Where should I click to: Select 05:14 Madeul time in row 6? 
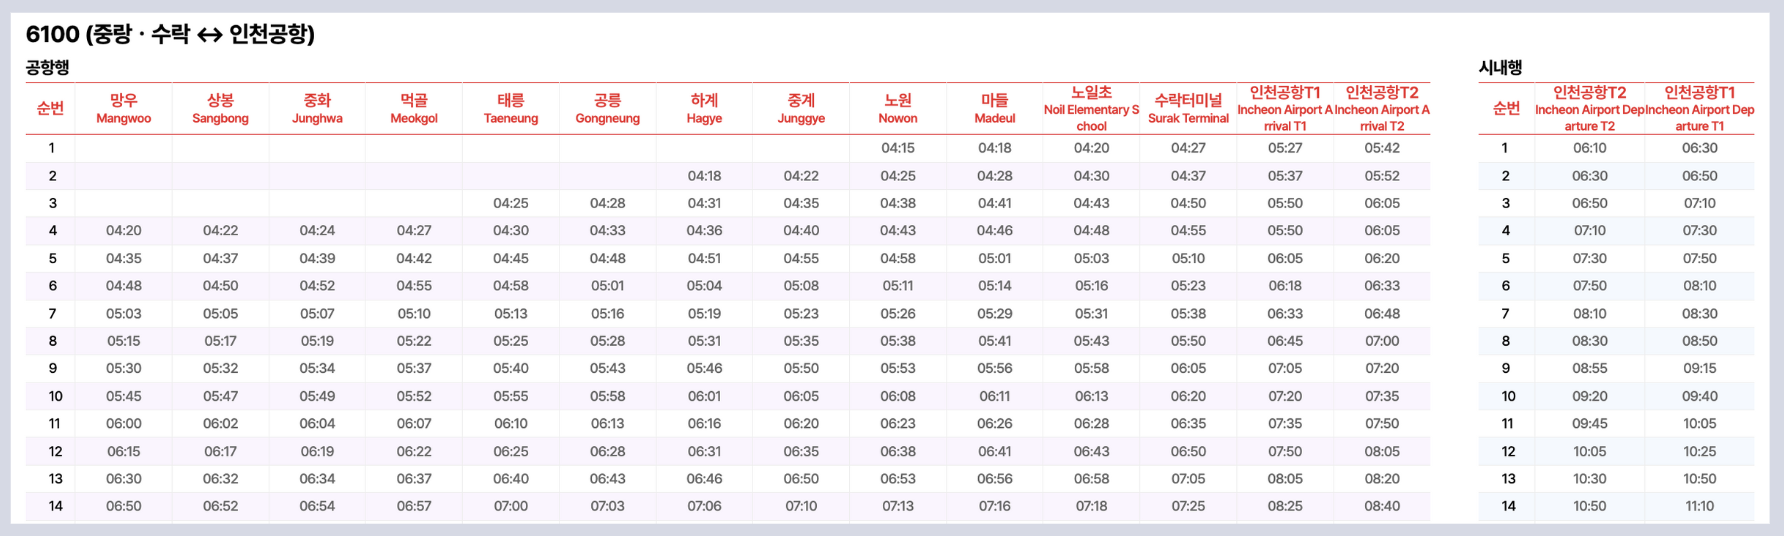[x=995, y=286]
